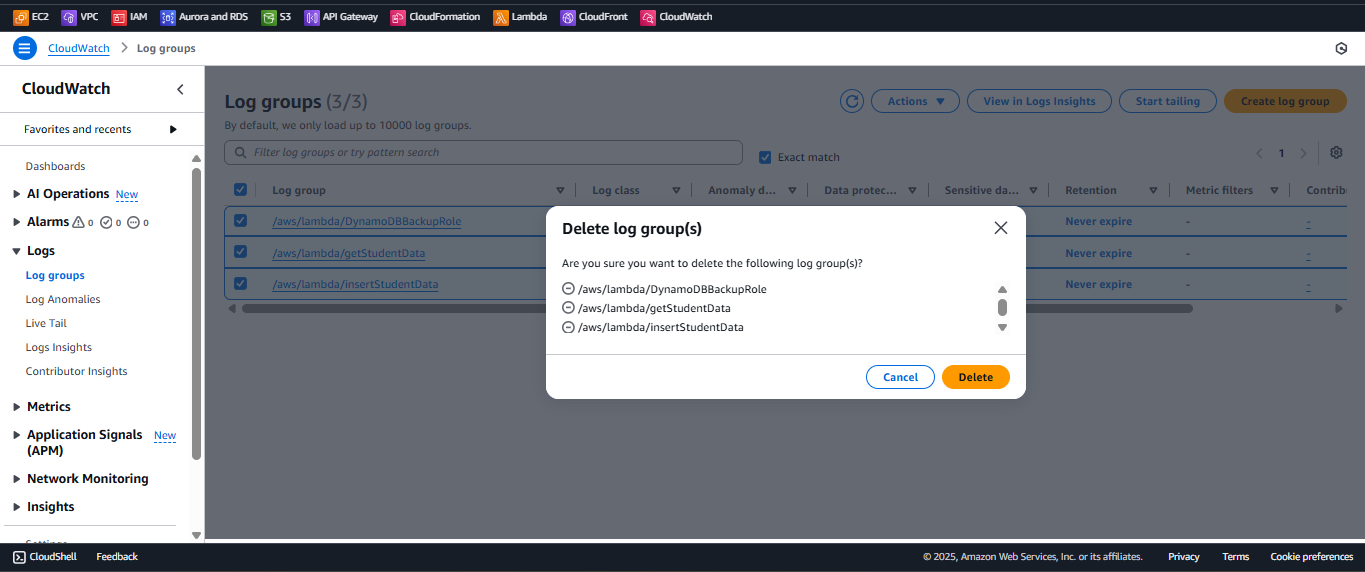This screenshot has width=1365, height=572.
Task: Open the API Gateway shortcut icon
Action: point(312,17)
